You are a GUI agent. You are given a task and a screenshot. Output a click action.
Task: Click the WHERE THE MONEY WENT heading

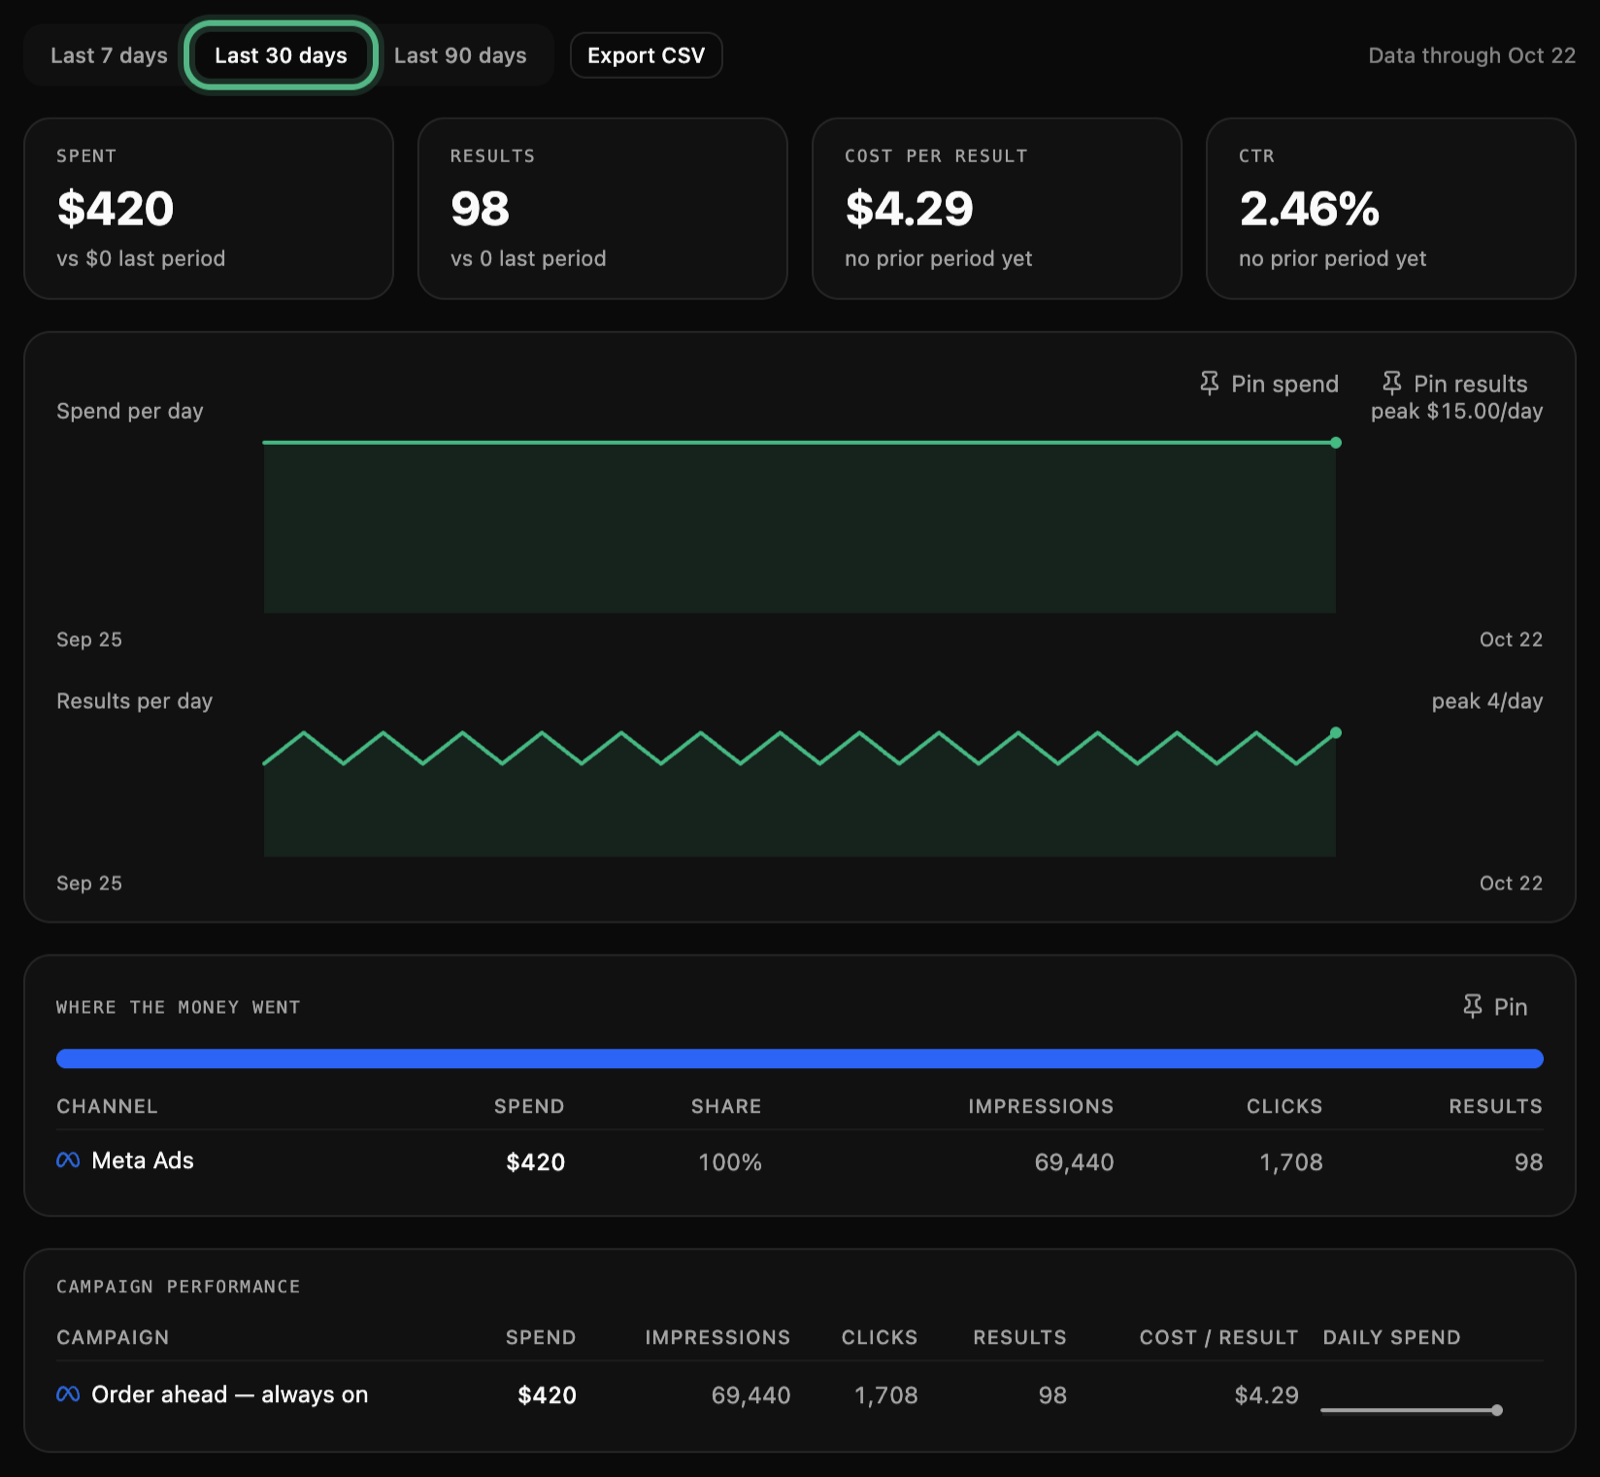coord(178,1007)
